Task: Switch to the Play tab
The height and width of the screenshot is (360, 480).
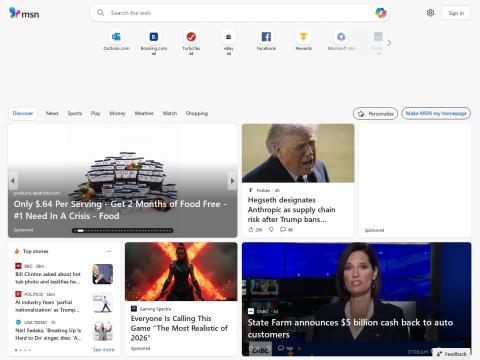Action: pos(95,113)
